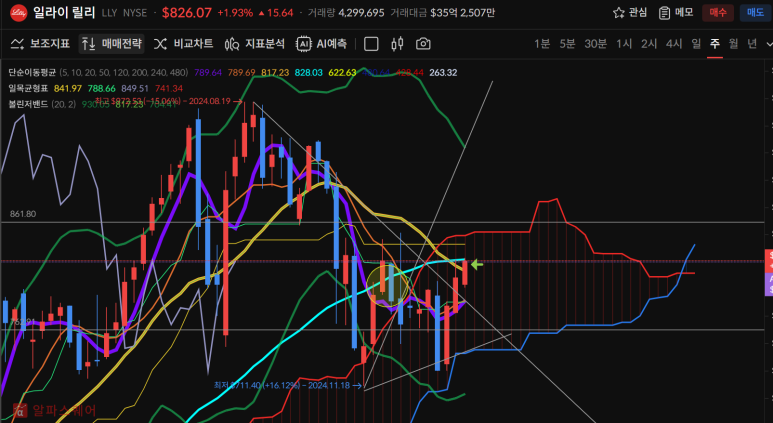Click moving average value 789.64
The width and height of the screenshot is (773, 423).
tap(208, 72)
